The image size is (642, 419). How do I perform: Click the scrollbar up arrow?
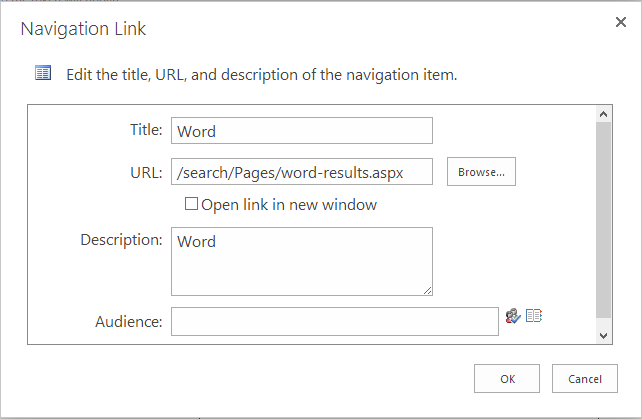[603, 114]
